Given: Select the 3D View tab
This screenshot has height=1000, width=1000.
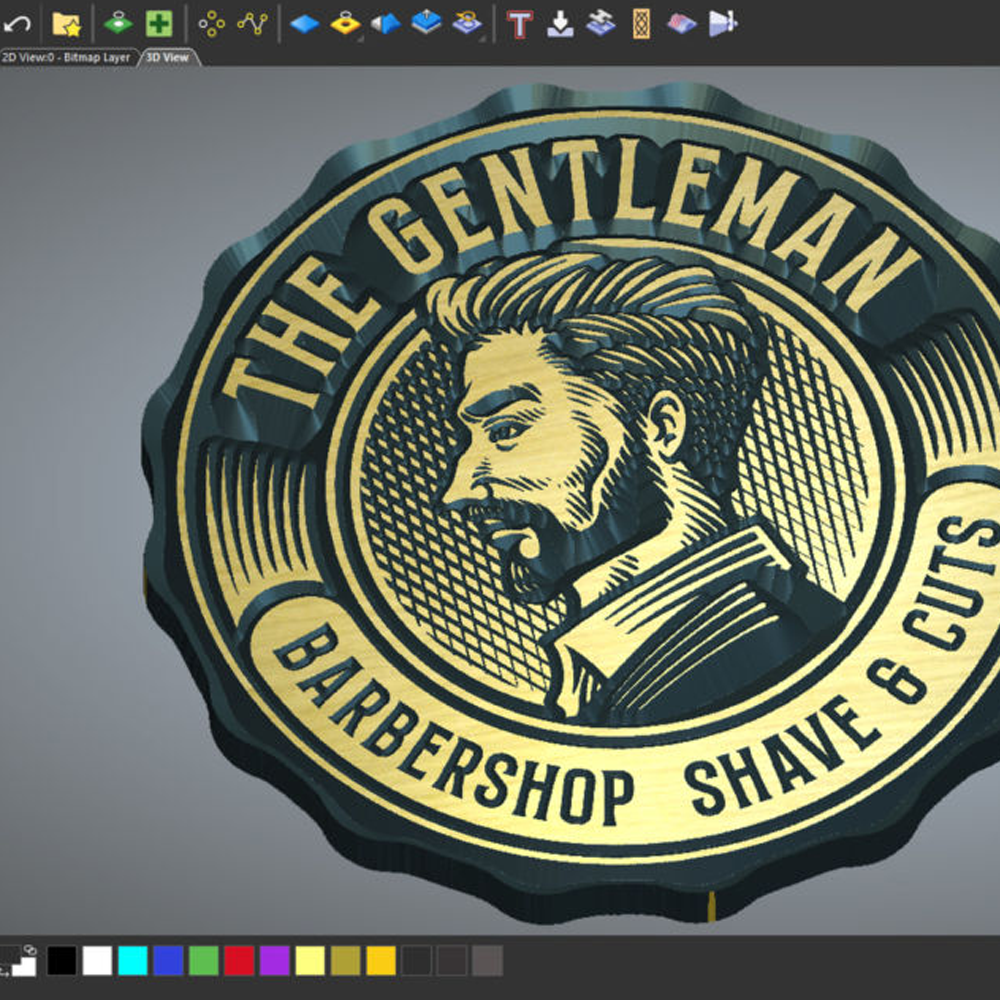Looking at the screenshot, I should (166, 57).
